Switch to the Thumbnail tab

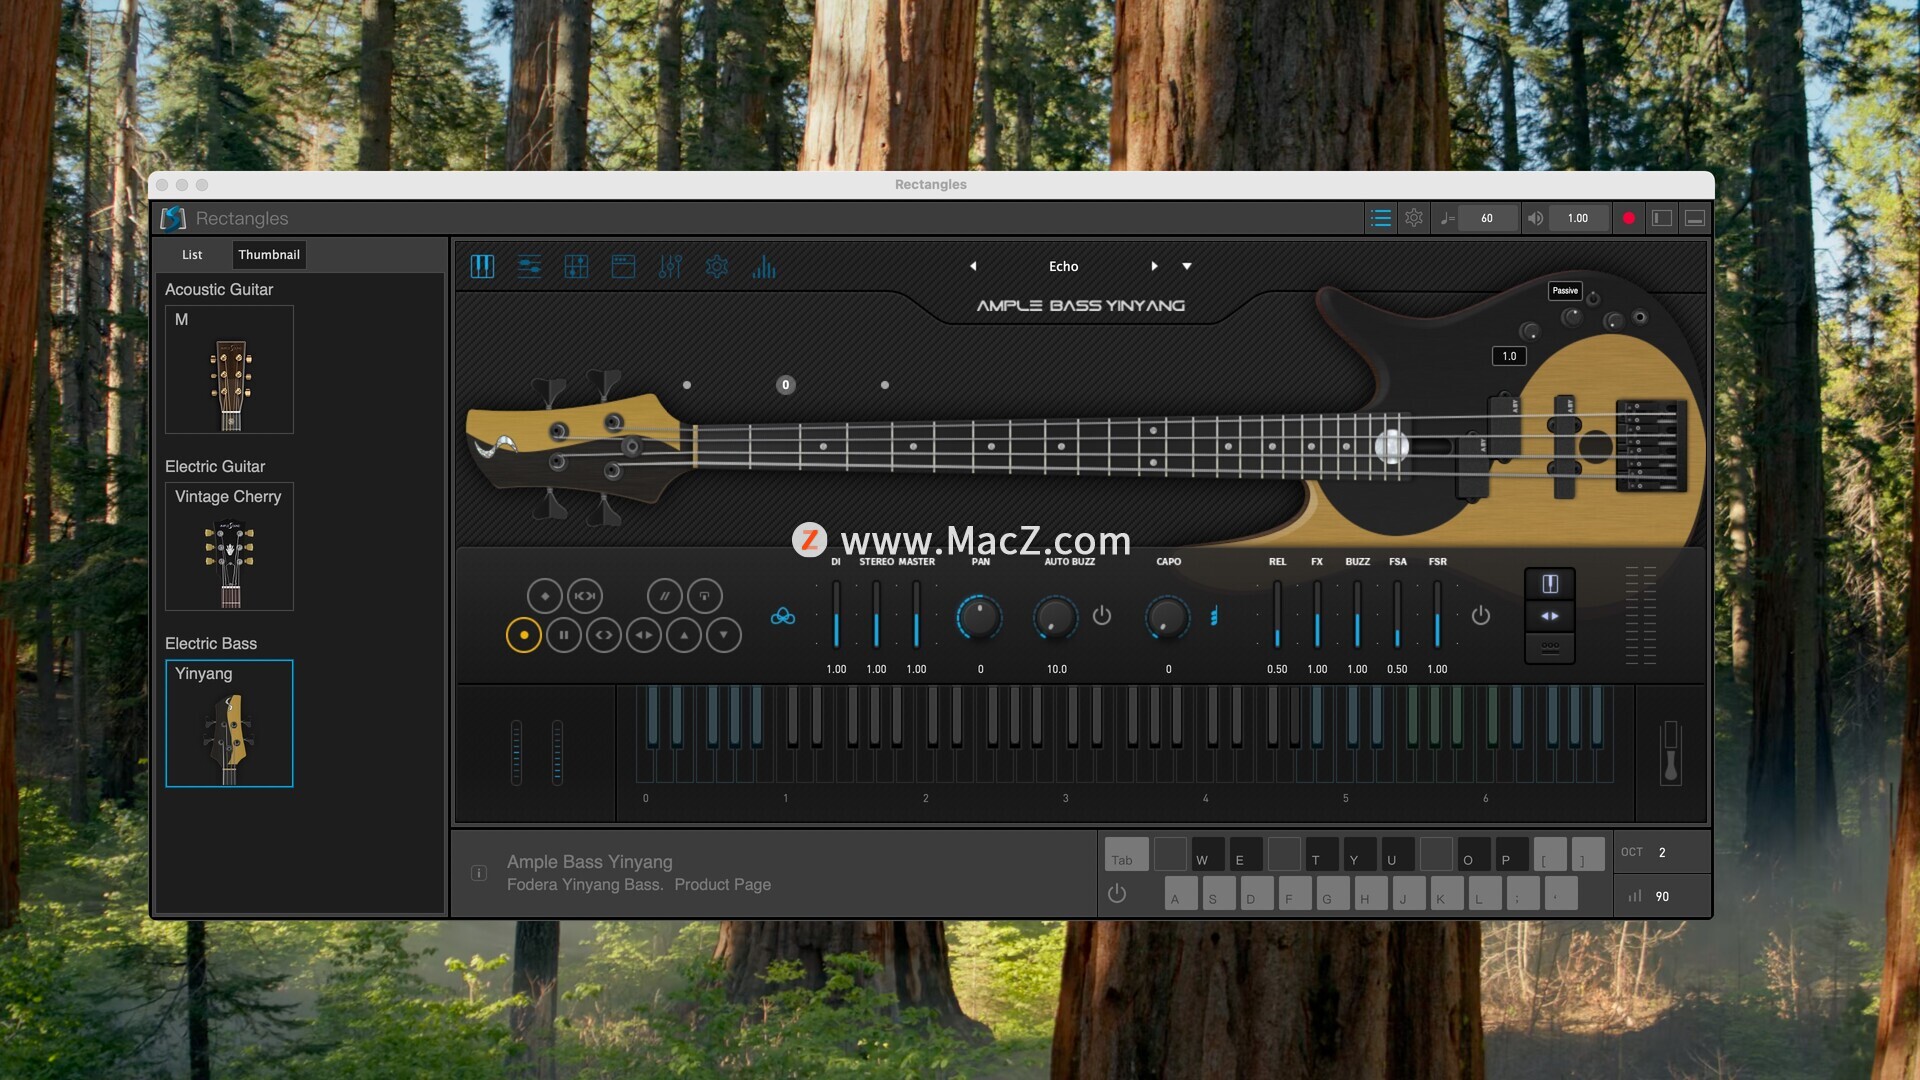(269, 255)
